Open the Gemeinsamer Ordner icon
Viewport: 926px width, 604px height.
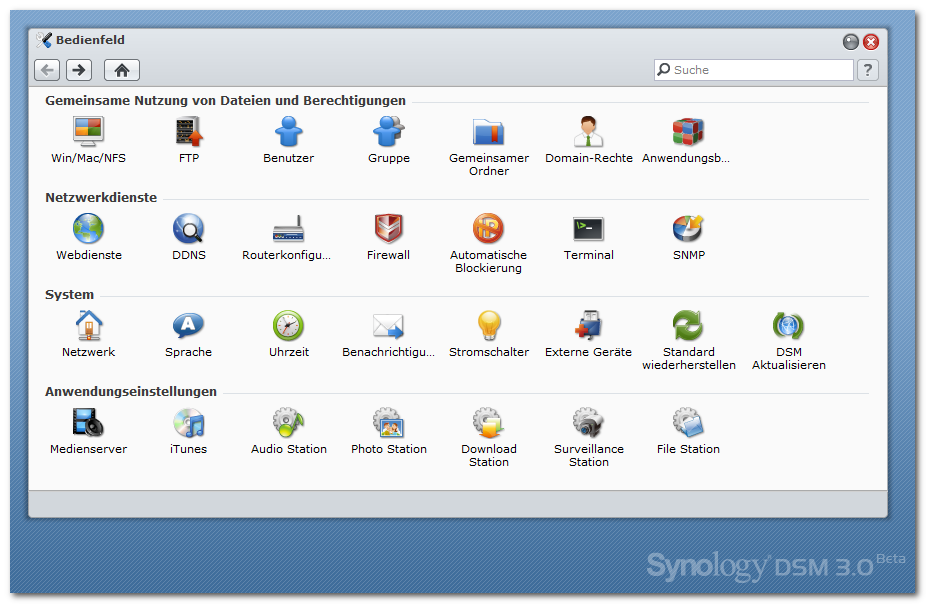click(x=488, y=132)
